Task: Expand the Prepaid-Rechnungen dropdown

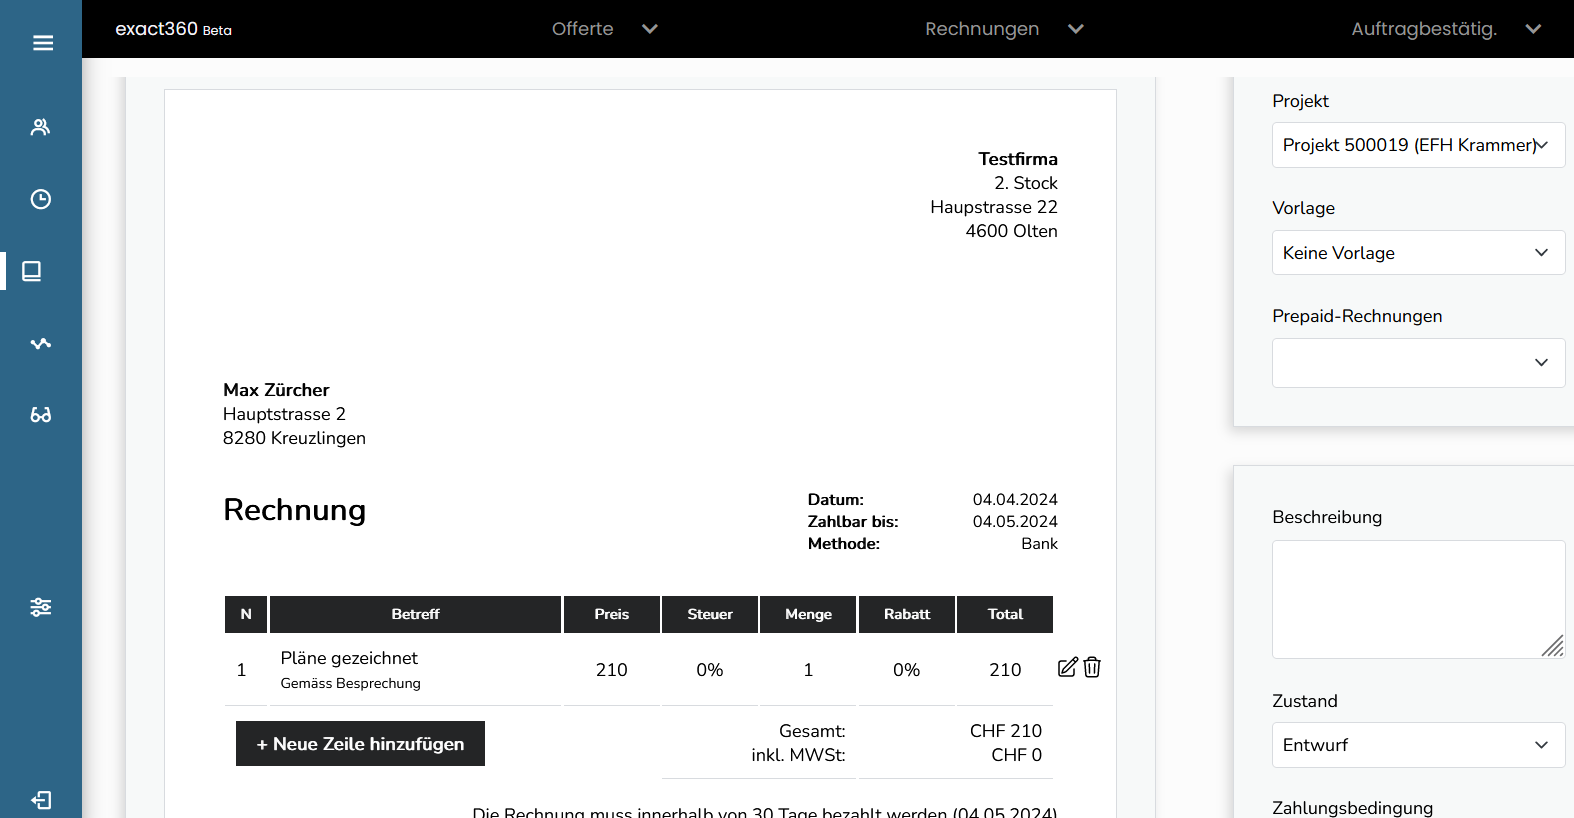Action: click(x=1417, y=363)
